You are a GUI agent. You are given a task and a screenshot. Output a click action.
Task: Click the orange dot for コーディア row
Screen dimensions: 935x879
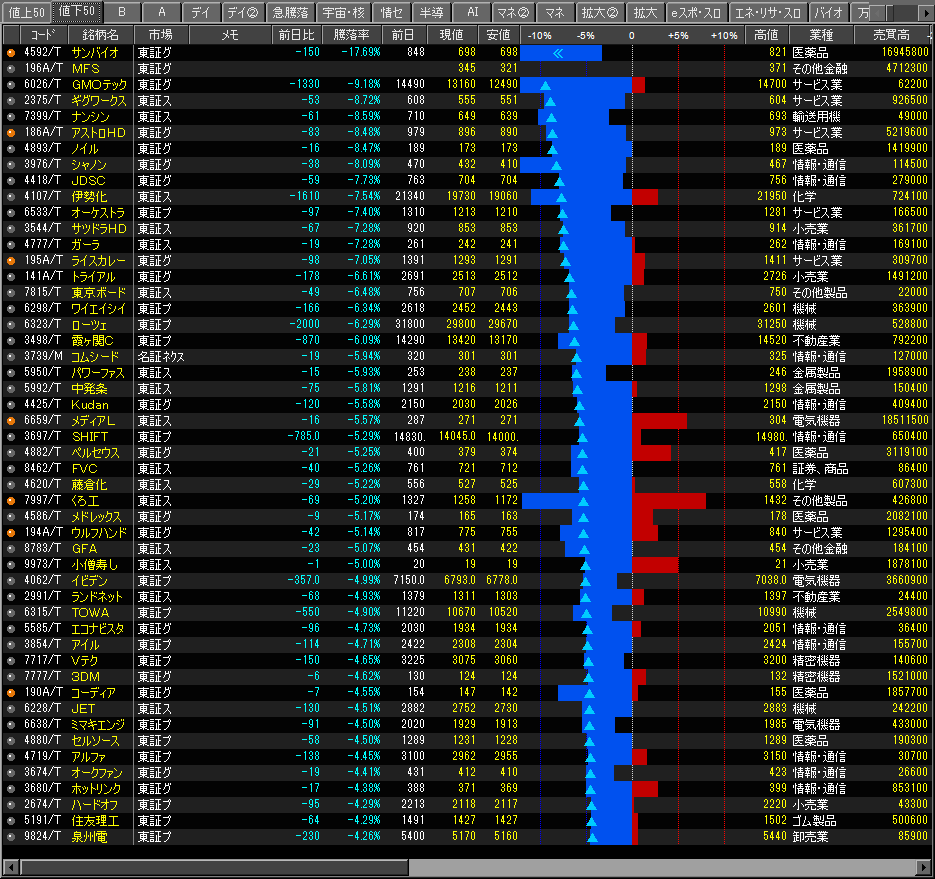pos(11,692)
